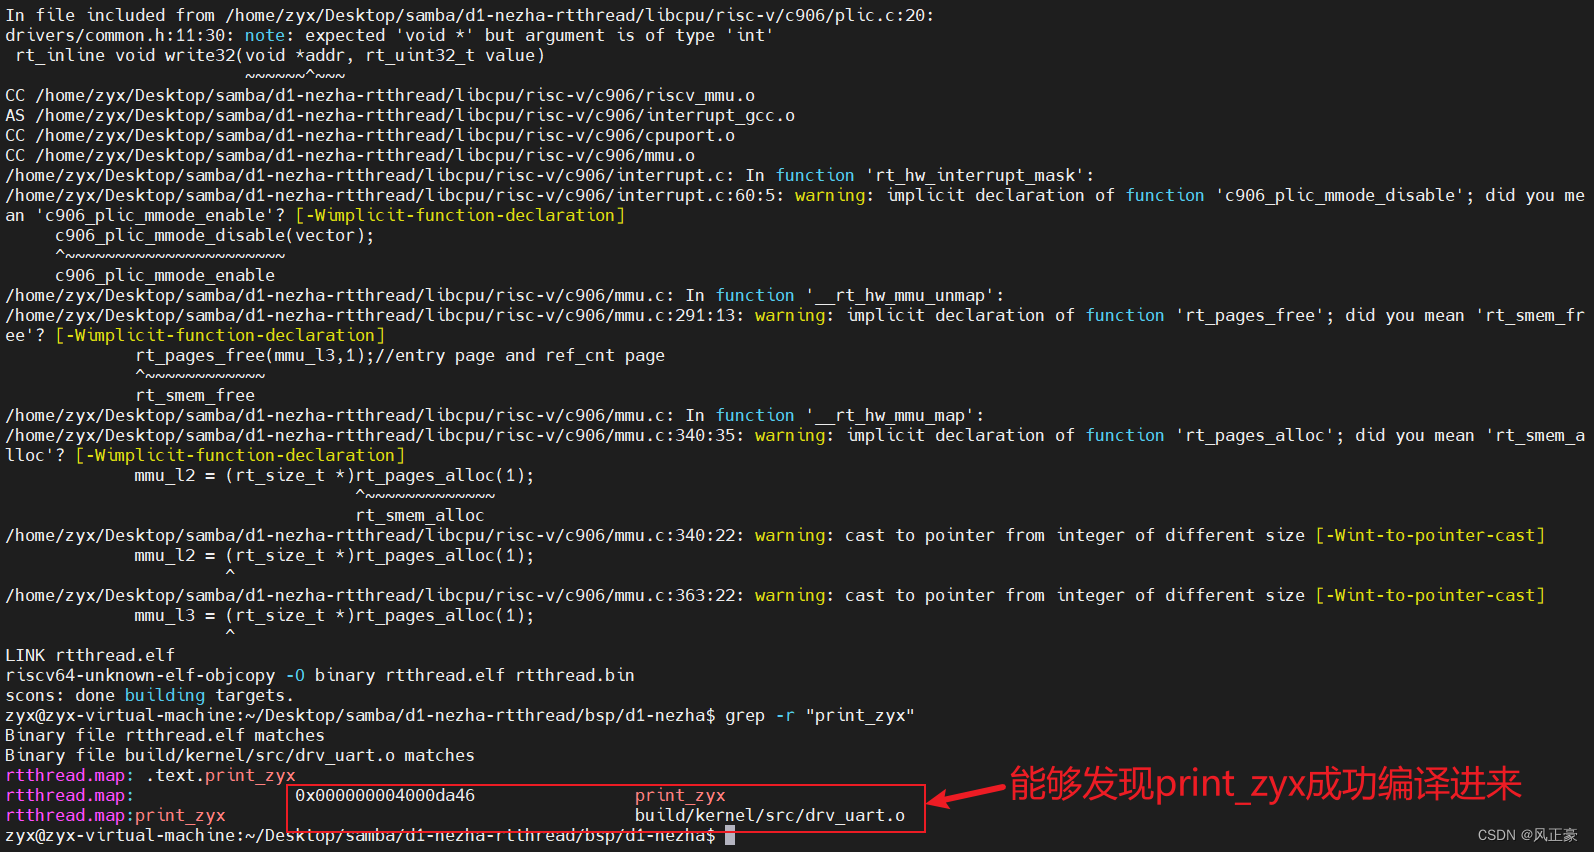
Task: Click 'rtthread.map:print_zyx' result line
Action: 115,815
